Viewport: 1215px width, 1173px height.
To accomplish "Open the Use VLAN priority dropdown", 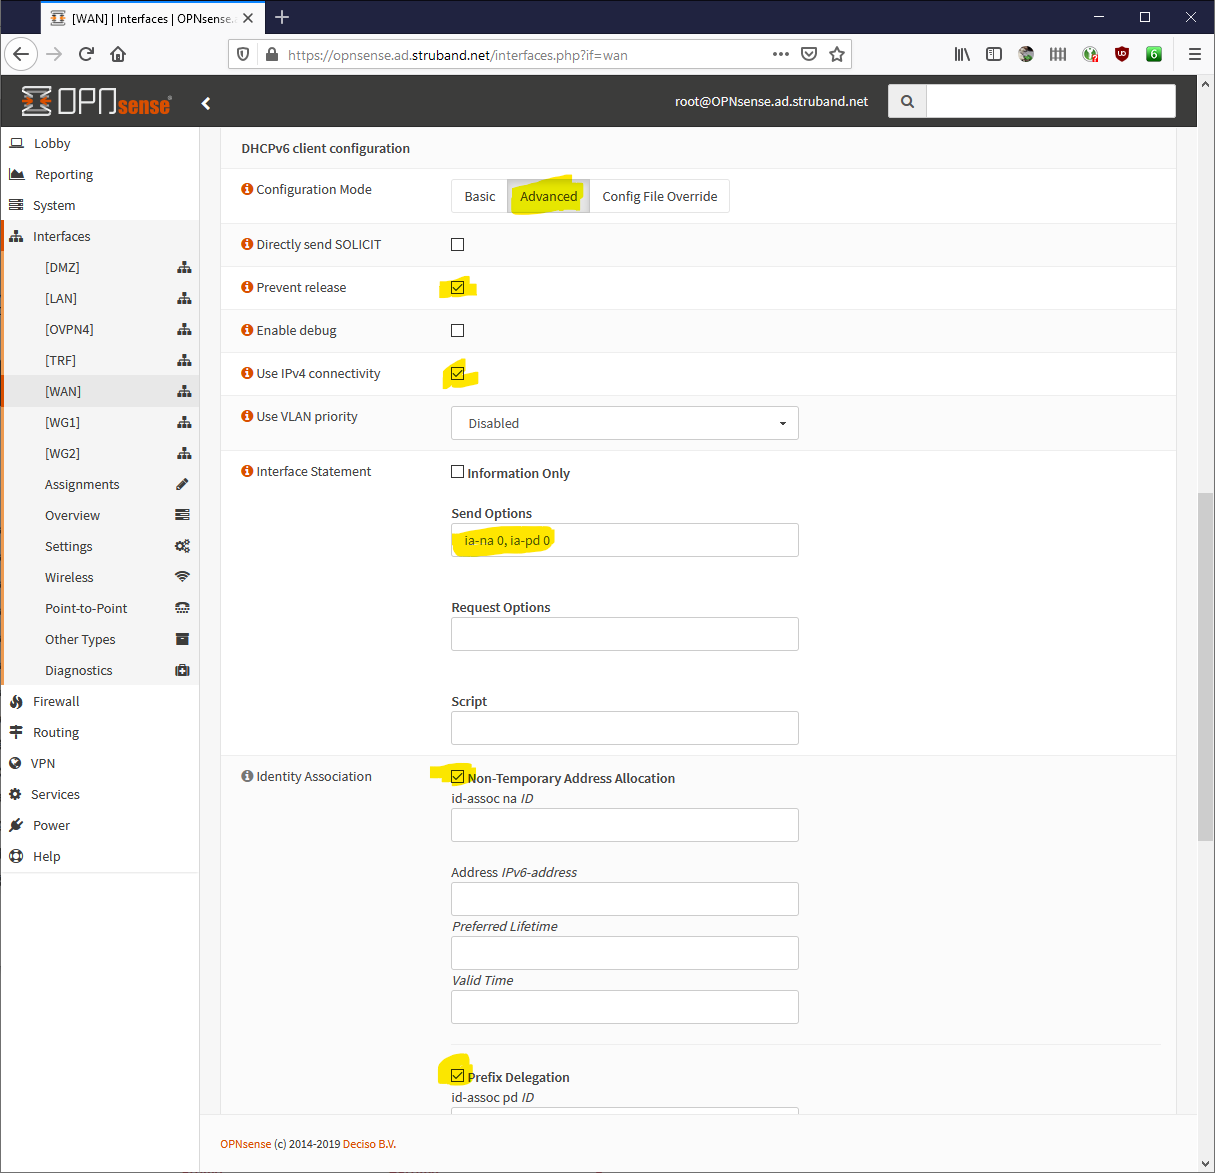I will [624, 423].
